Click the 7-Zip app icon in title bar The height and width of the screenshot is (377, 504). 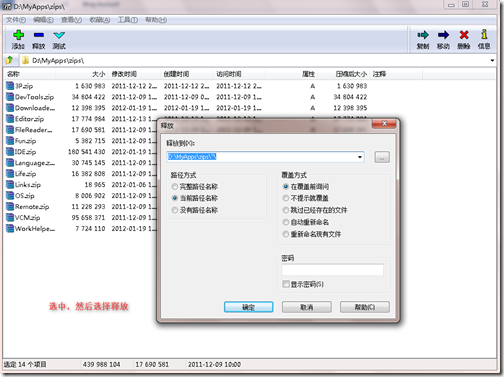pyautogui.click(x=7, y=6)
